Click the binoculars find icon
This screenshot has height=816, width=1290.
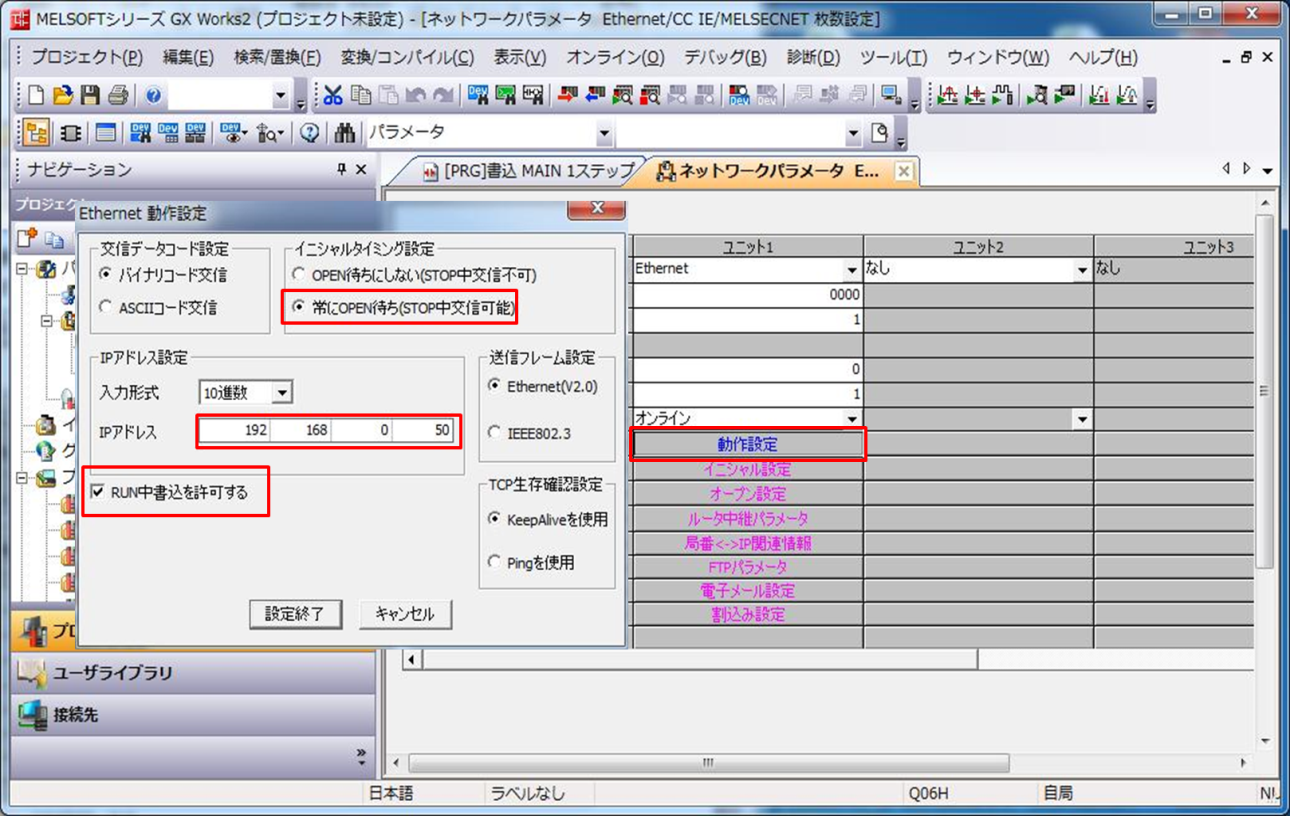346,132
